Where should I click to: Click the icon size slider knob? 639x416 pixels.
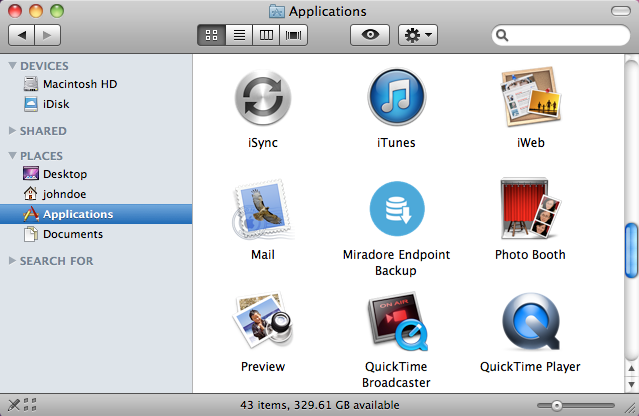[x=557, y=405]
